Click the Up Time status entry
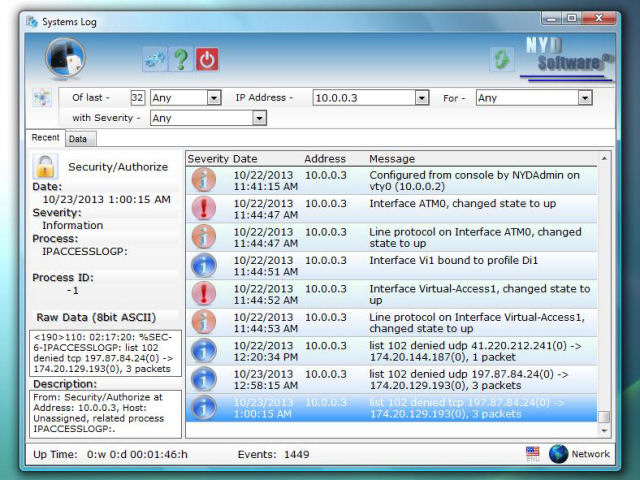The image size is (640, 480). click(110, 454)
